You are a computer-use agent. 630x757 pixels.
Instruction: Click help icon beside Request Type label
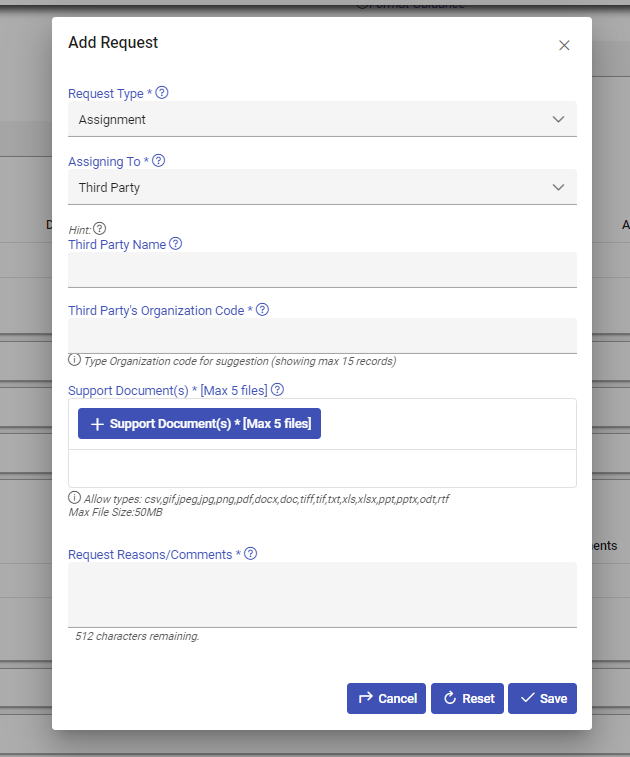coord(162,93)
